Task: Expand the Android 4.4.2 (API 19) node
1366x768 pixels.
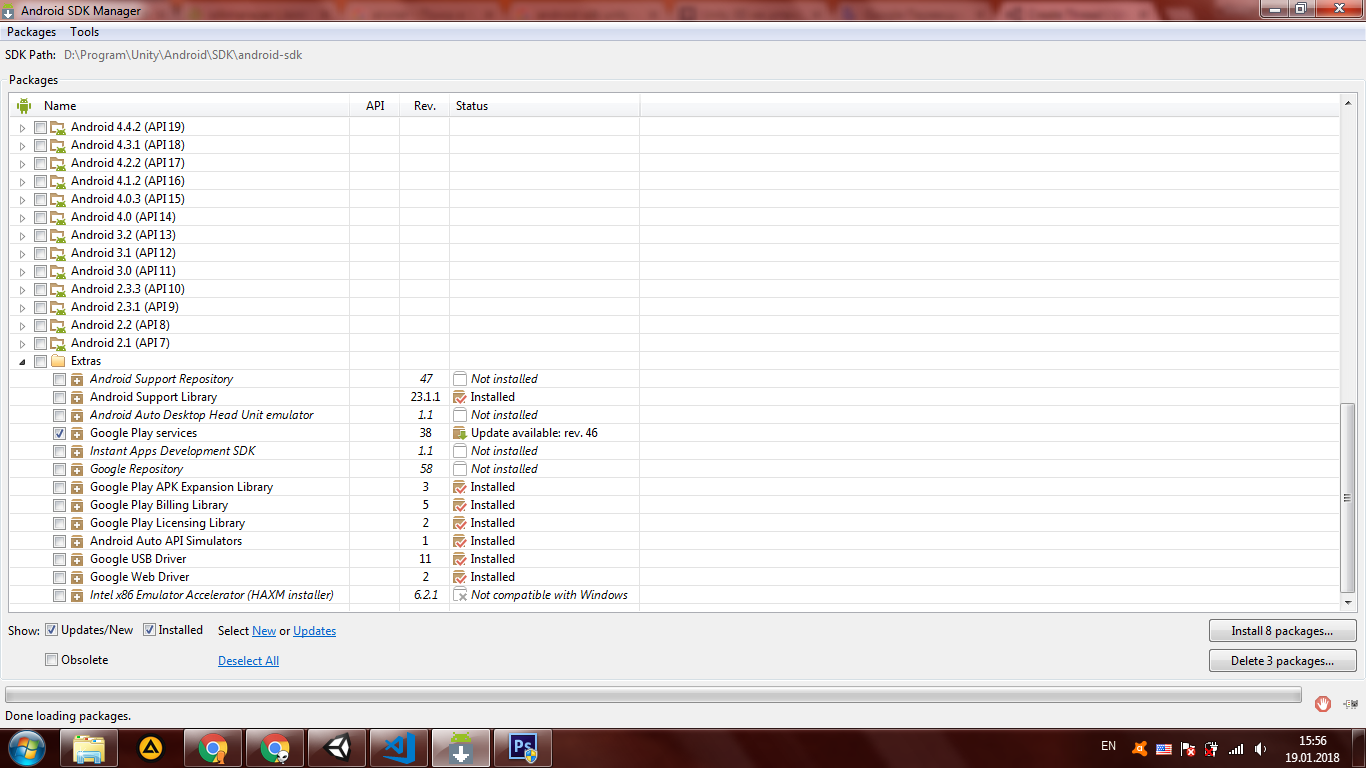Action: coord(22,128)
